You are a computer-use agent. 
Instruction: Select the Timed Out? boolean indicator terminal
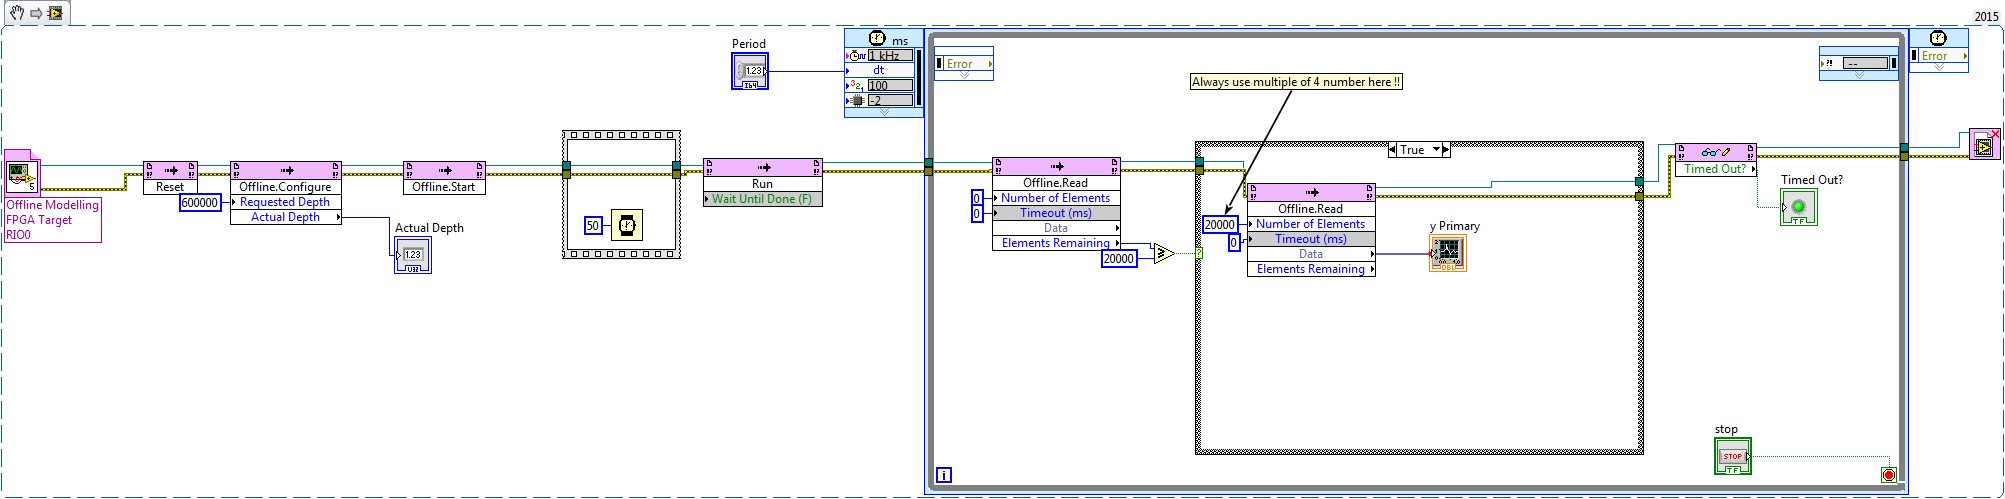point(1798,207)
